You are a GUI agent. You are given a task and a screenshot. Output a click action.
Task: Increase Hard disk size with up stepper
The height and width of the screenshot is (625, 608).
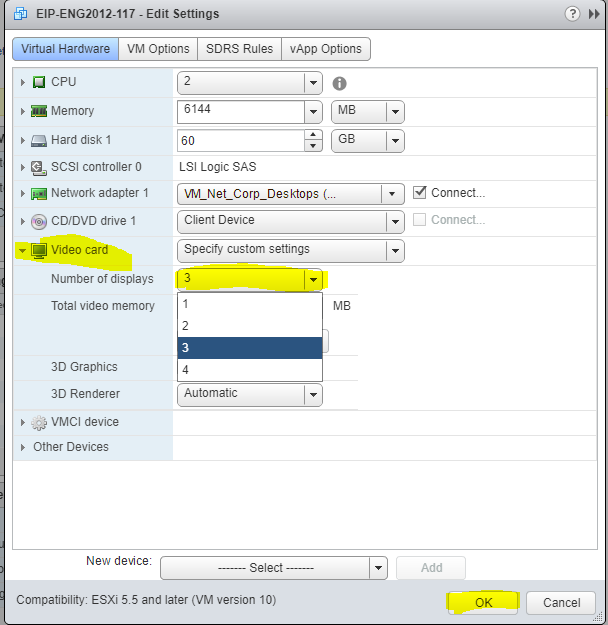314,134
